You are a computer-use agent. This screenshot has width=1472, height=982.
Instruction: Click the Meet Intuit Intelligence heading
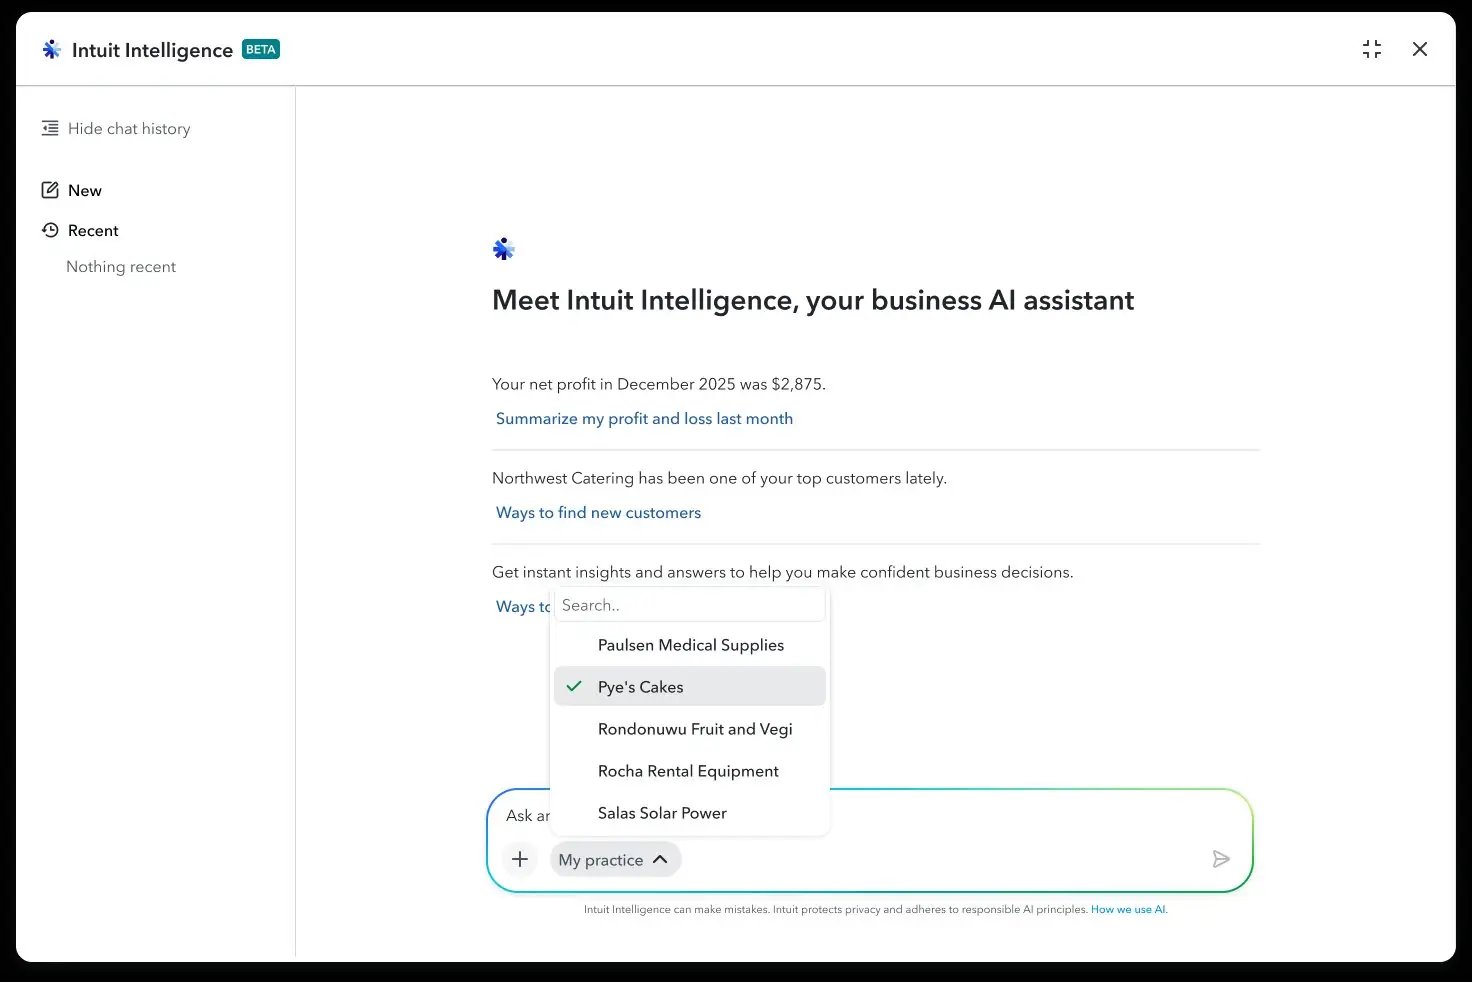click(813, 300)
